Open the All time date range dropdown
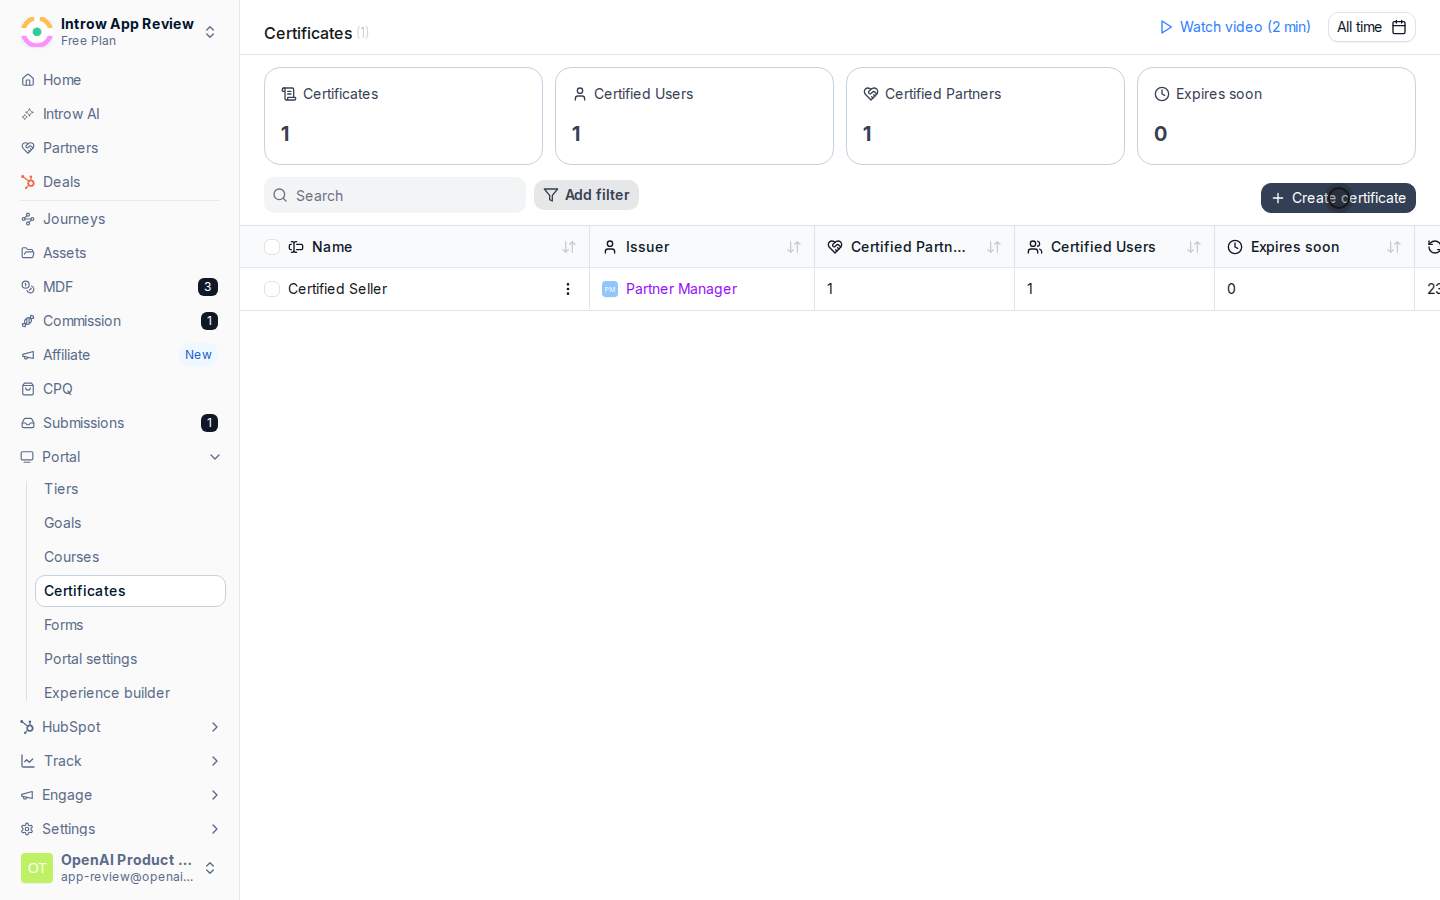 pyautogui.click(x=1371, y=27)
